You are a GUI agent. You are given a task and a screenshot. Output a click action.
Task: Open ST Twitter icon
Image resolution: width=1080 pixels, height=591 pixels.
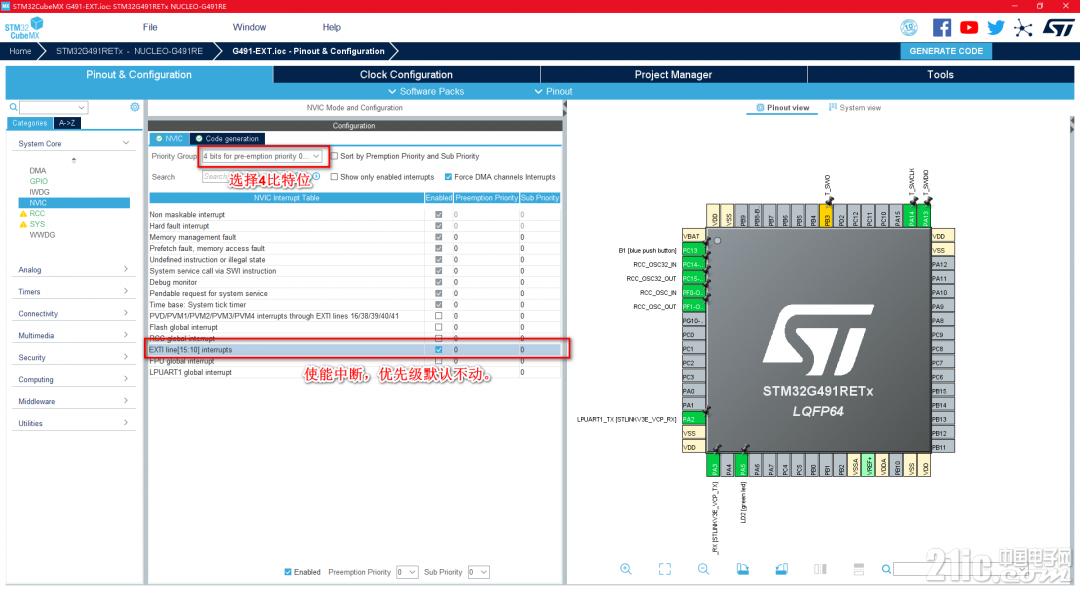pos(995,28)
